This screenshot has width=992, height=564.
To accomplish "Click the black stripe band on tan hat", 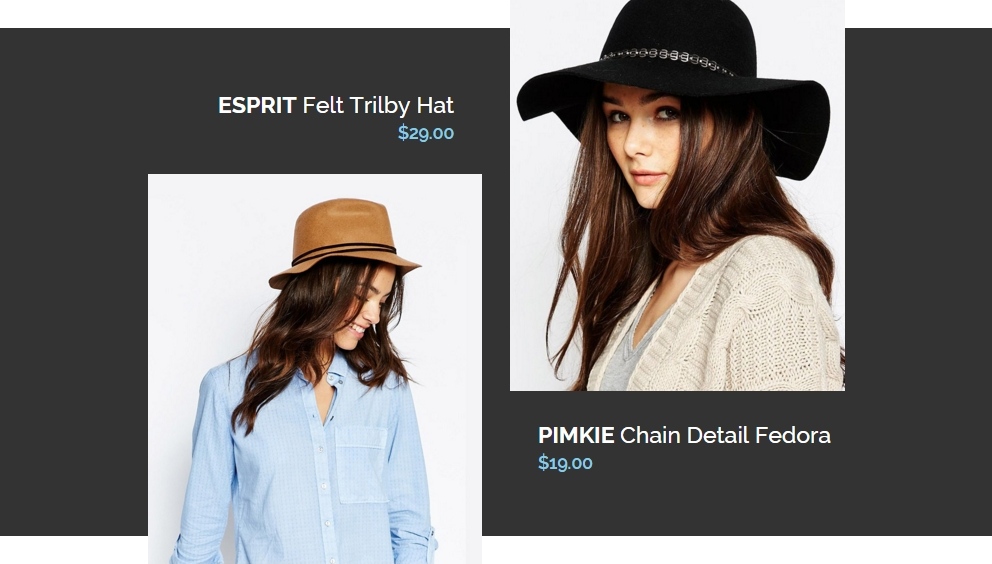I will pos(343,253).
